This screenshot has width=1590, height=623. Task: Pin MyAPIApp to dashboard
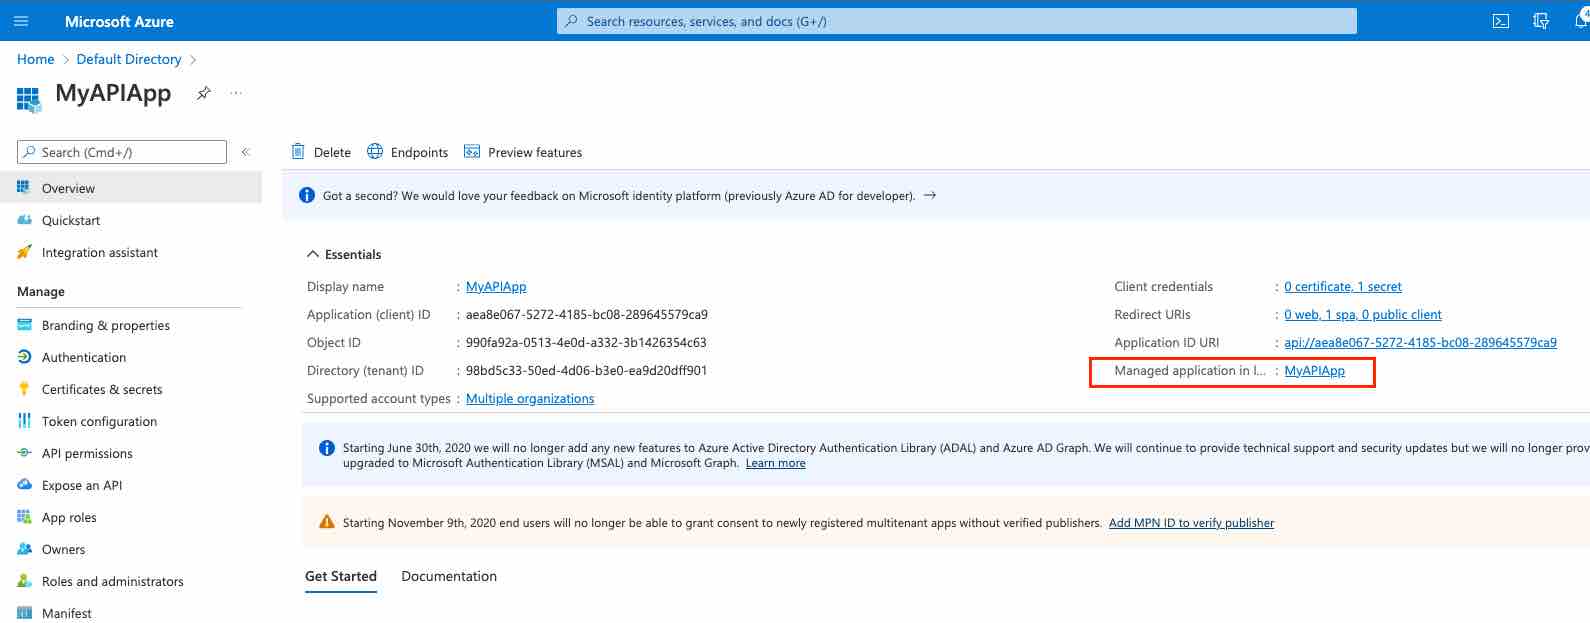204,93
